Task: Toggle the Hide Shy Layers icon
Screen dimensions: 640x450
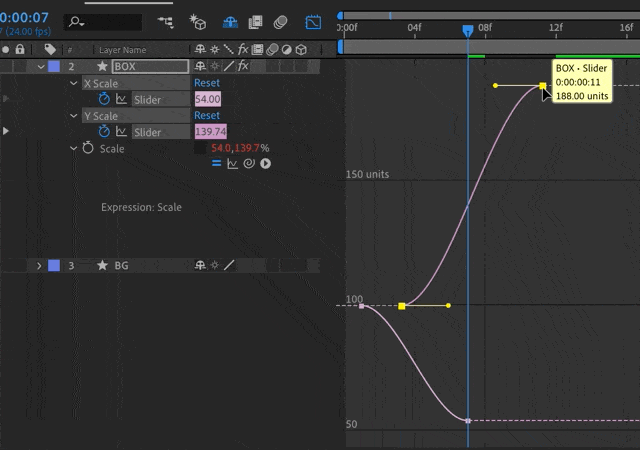Action: click(230, 21)
